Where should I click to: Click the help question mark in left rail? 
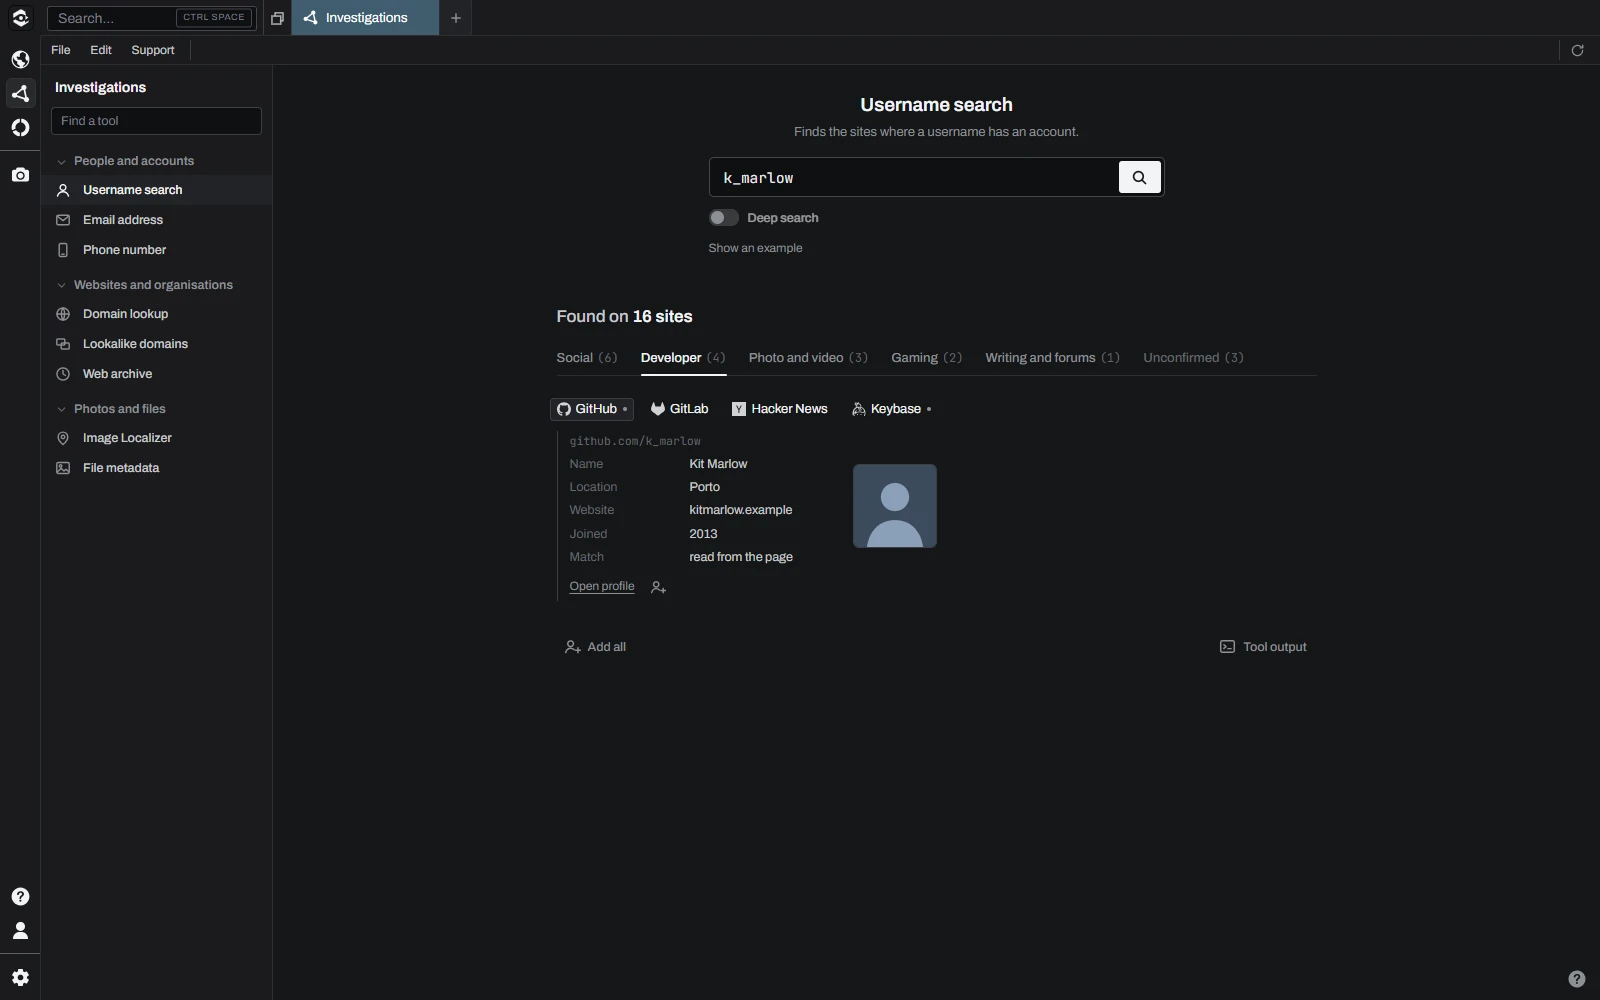(20, 896)
